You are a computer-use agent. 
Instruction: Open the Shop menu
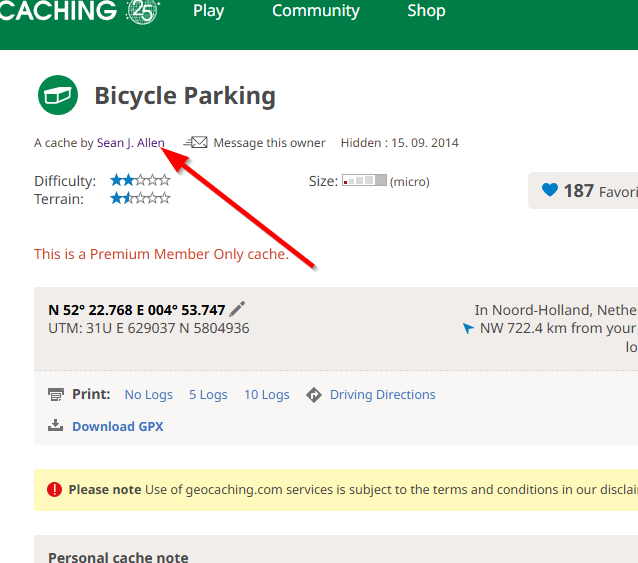(426, 11)
